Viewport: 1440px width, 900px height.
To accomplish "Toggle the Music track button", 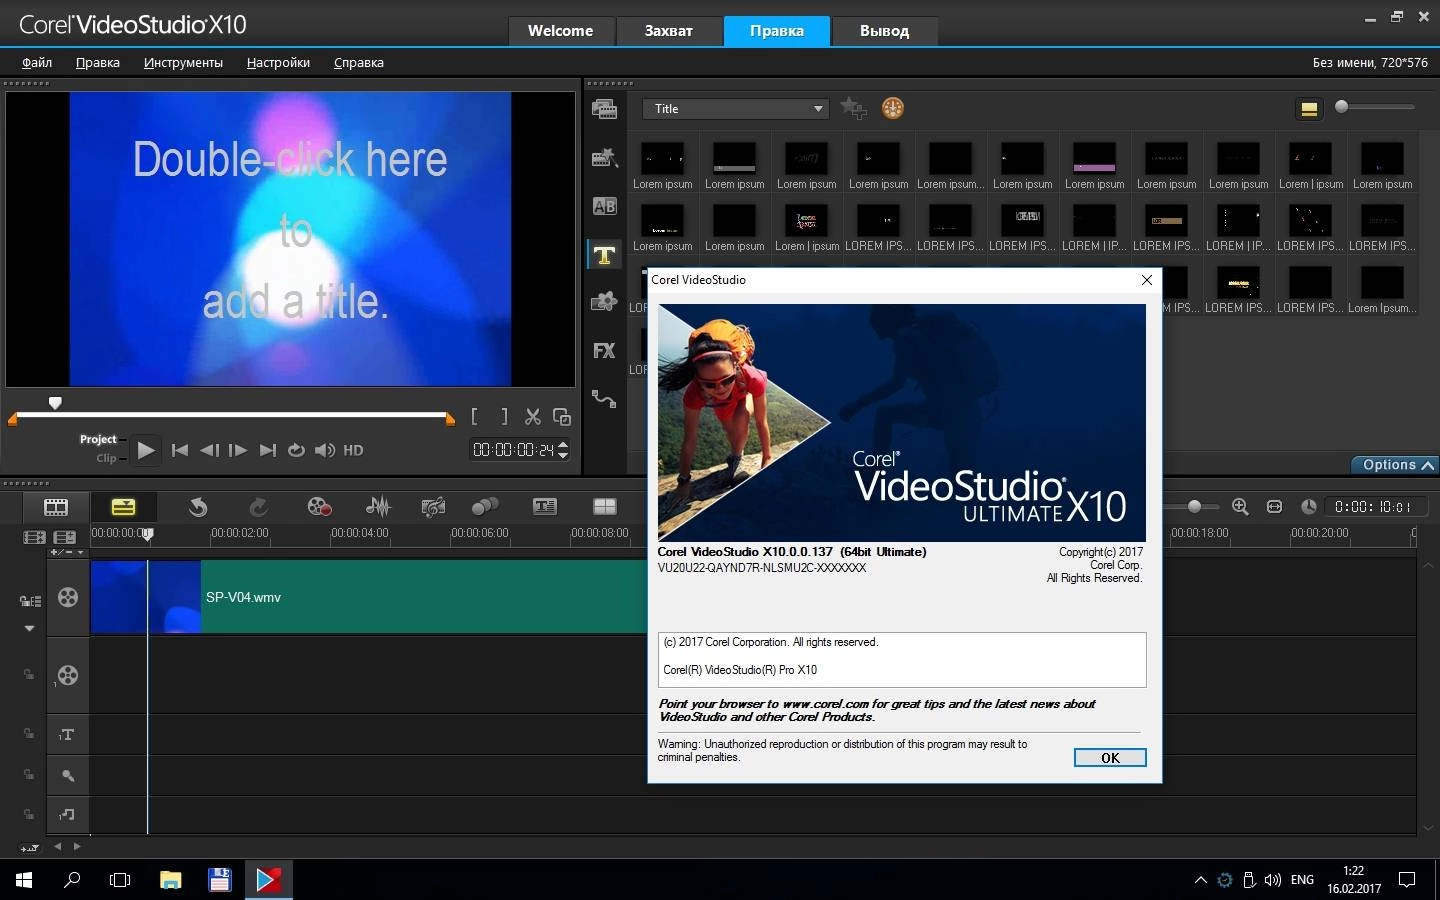I will (x=68, y=815).
